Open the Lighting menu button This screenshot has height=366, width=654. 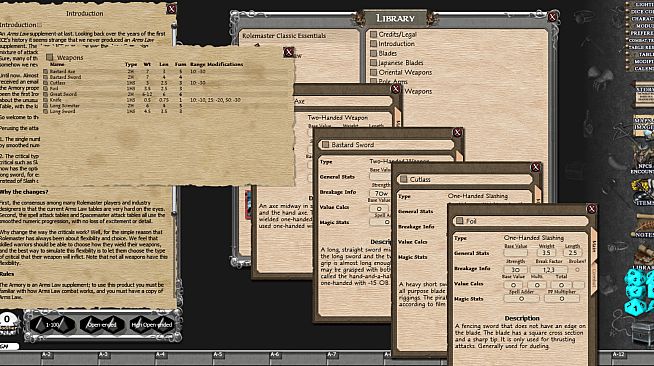pos(641,4)
